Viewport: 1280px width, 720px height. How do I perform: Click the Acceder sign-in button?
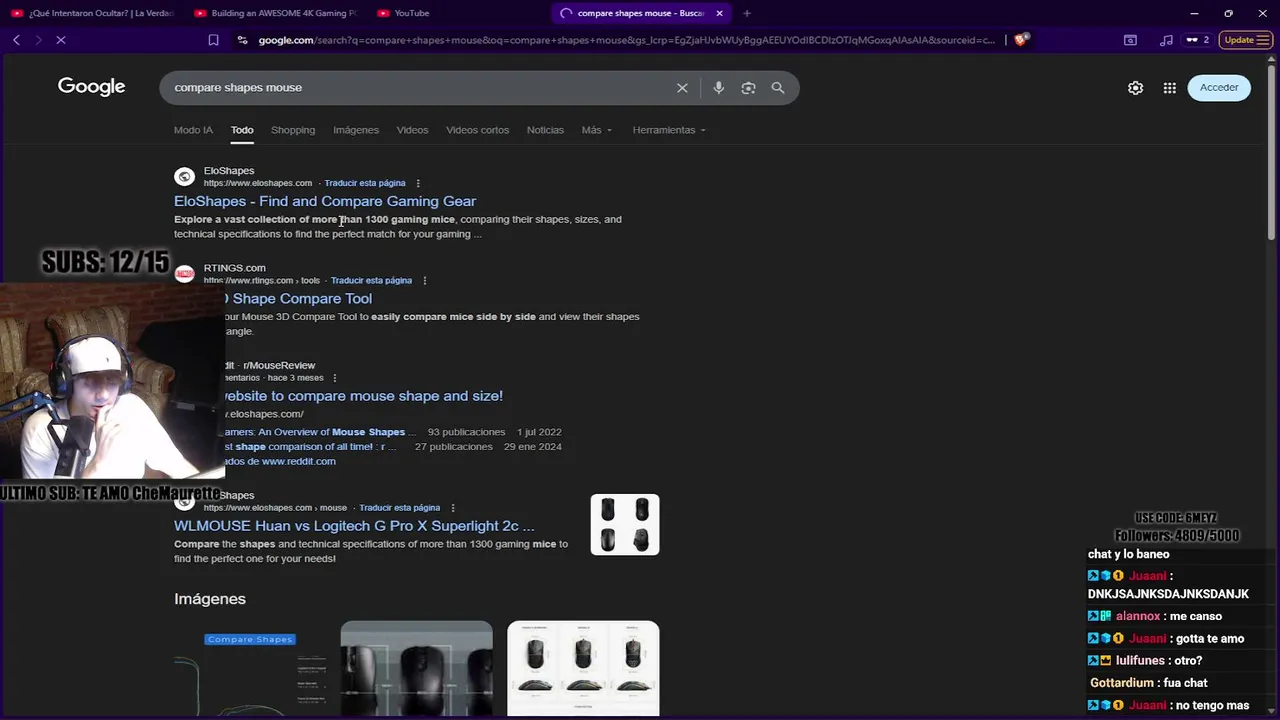(1219, 88)
